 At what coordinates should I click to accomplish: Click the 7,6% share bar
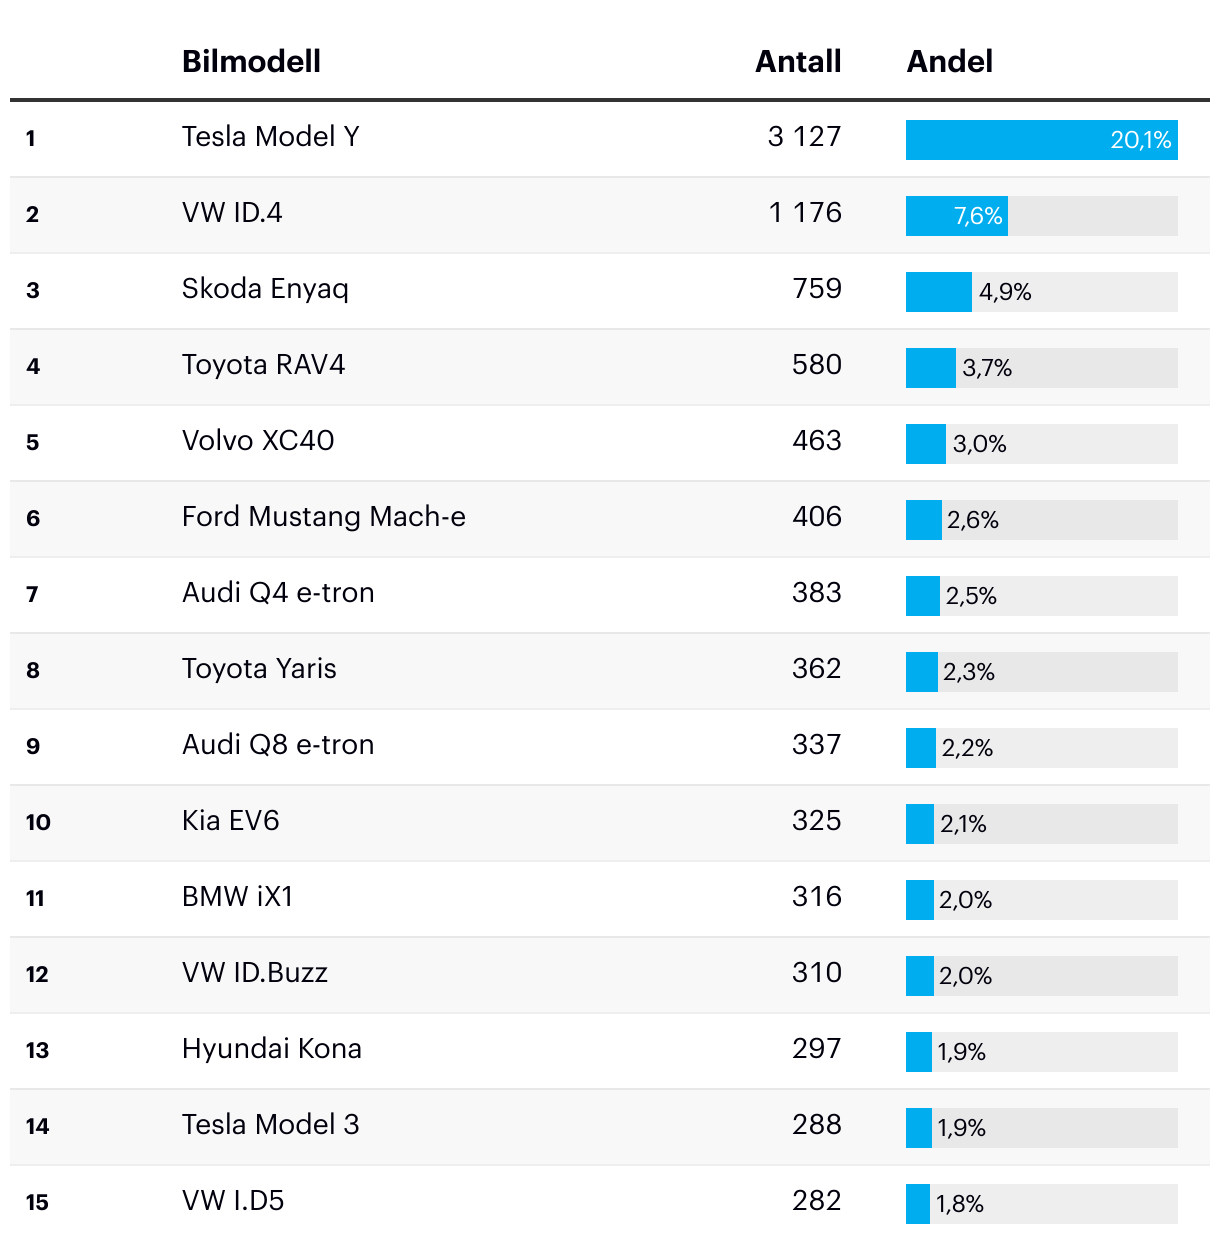coord(957,216)
